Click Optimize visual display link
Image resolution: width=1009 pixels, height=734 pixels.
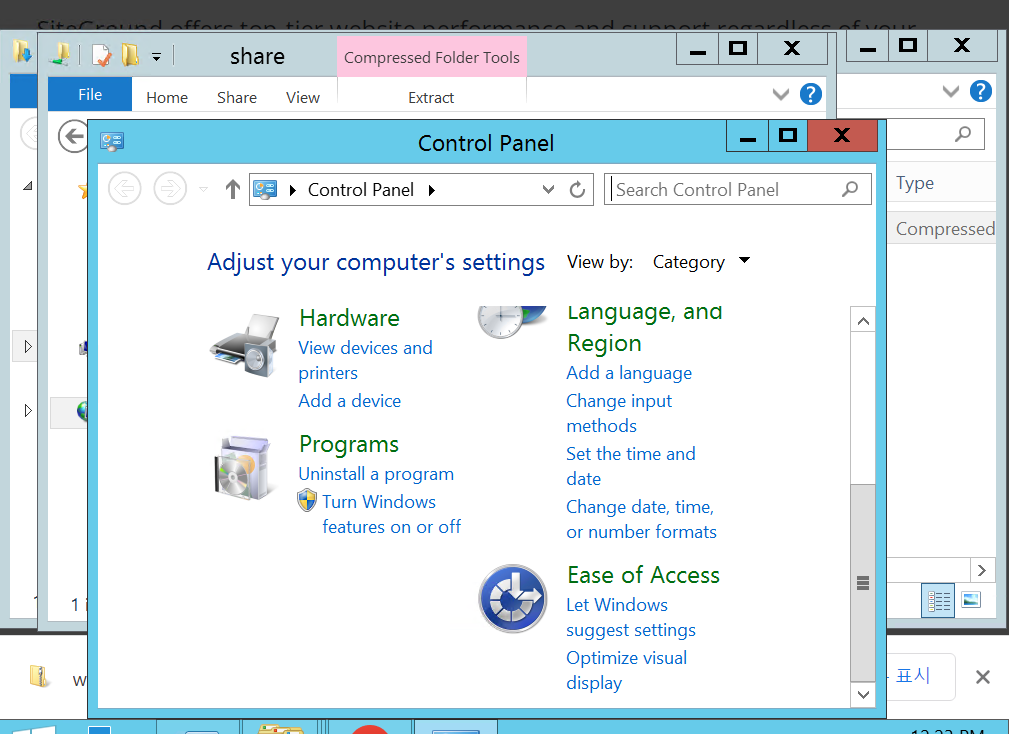click(x=626, y=670)
